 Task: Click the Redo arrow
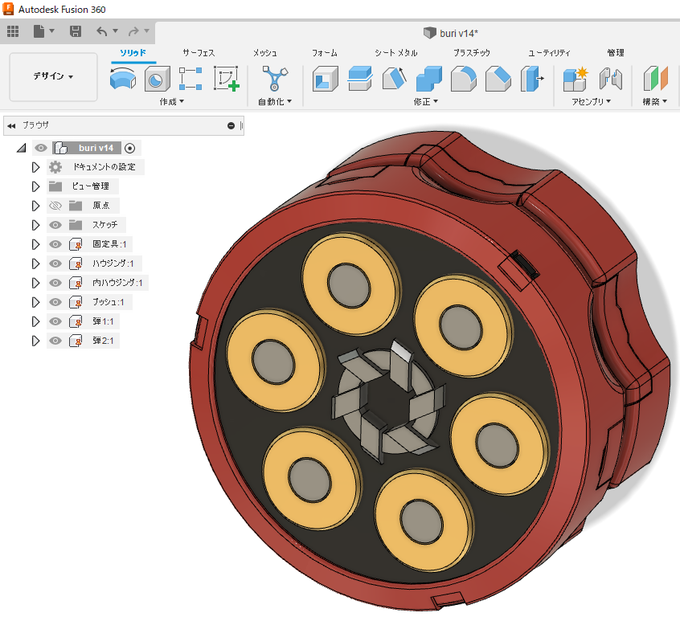(x=134, y=31)
